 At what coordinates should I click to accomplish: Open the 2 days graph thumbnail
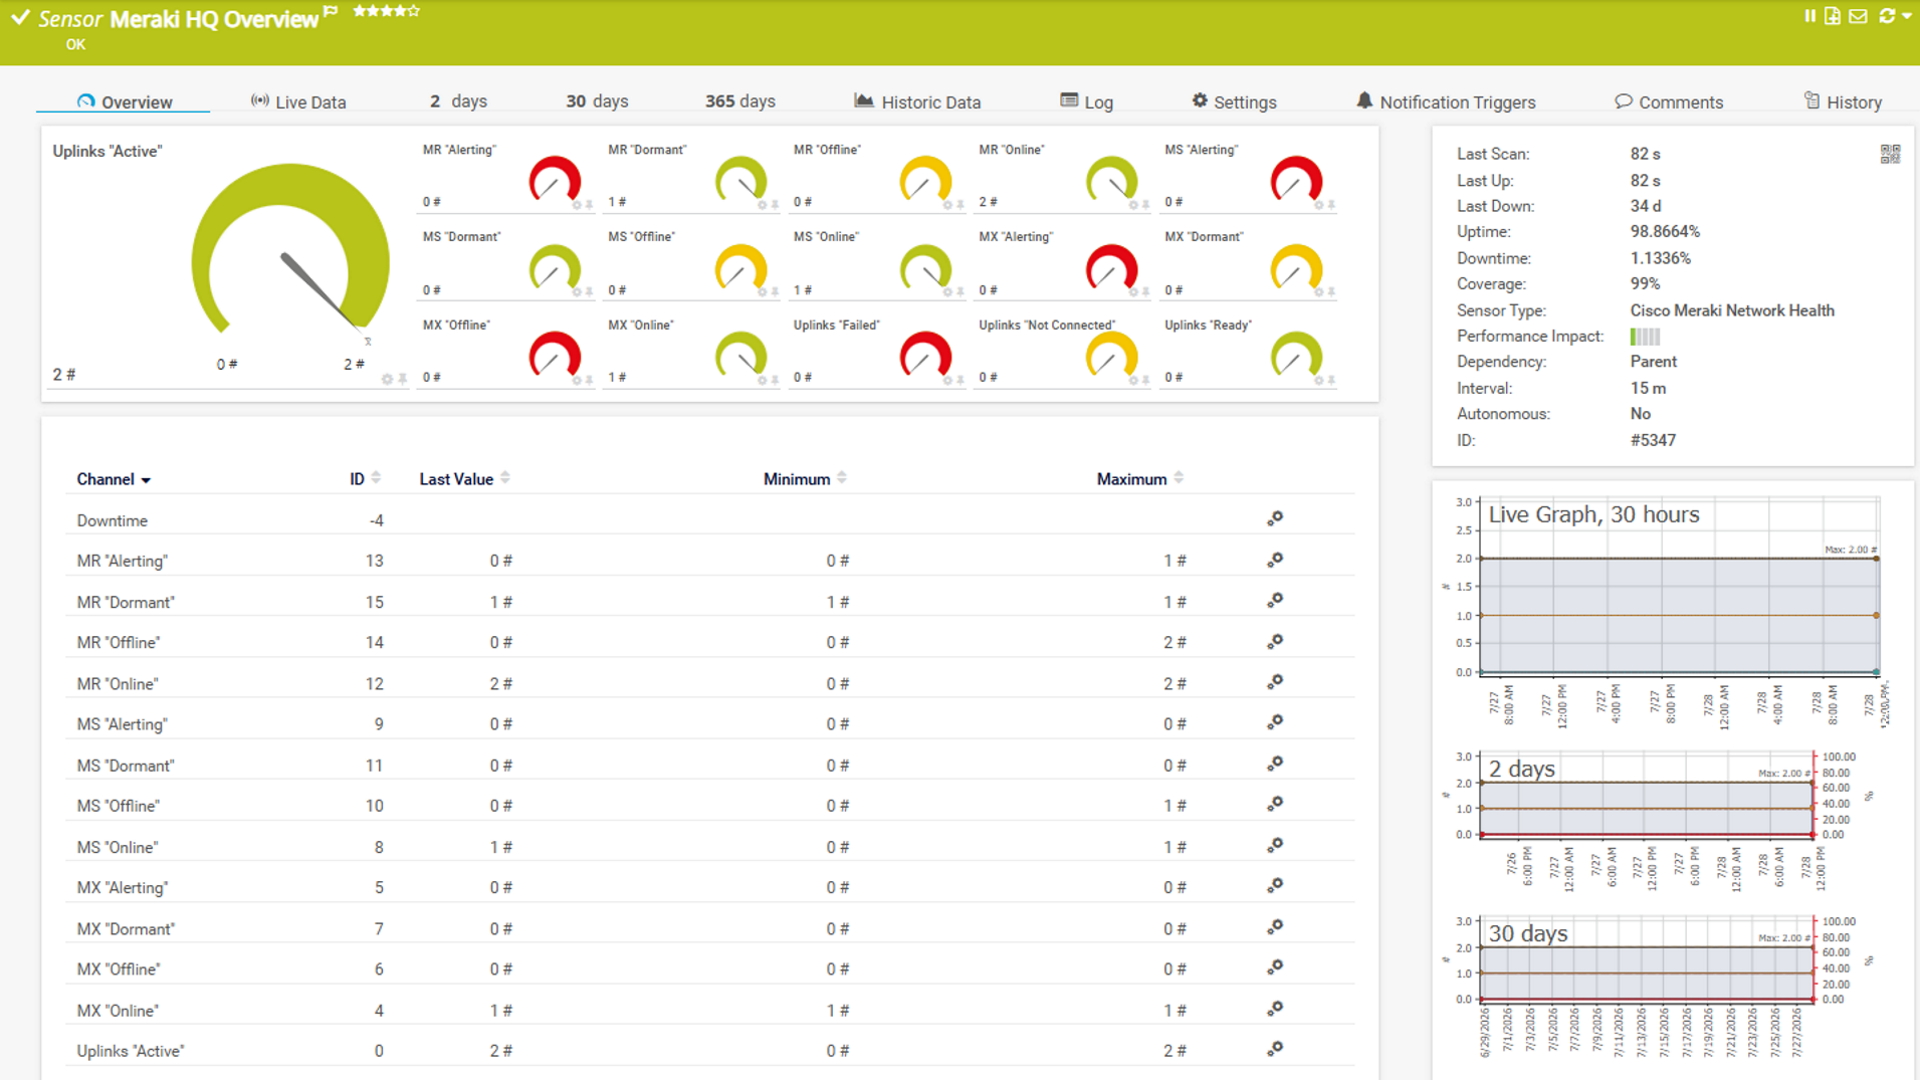(1655, 820)
